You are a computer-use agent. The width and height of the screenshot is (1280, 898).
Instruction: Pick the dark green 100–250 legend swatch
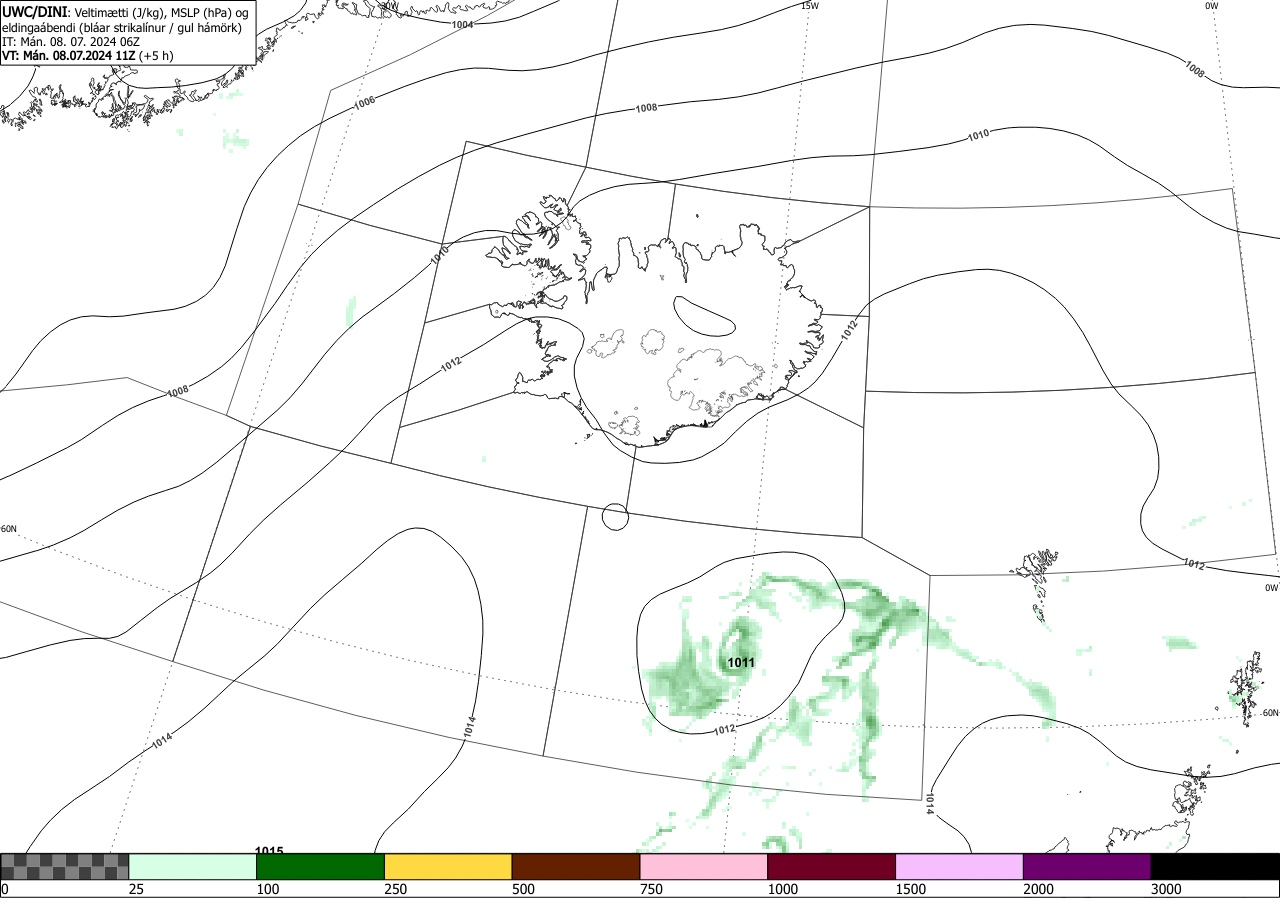(x=321, y=866)
